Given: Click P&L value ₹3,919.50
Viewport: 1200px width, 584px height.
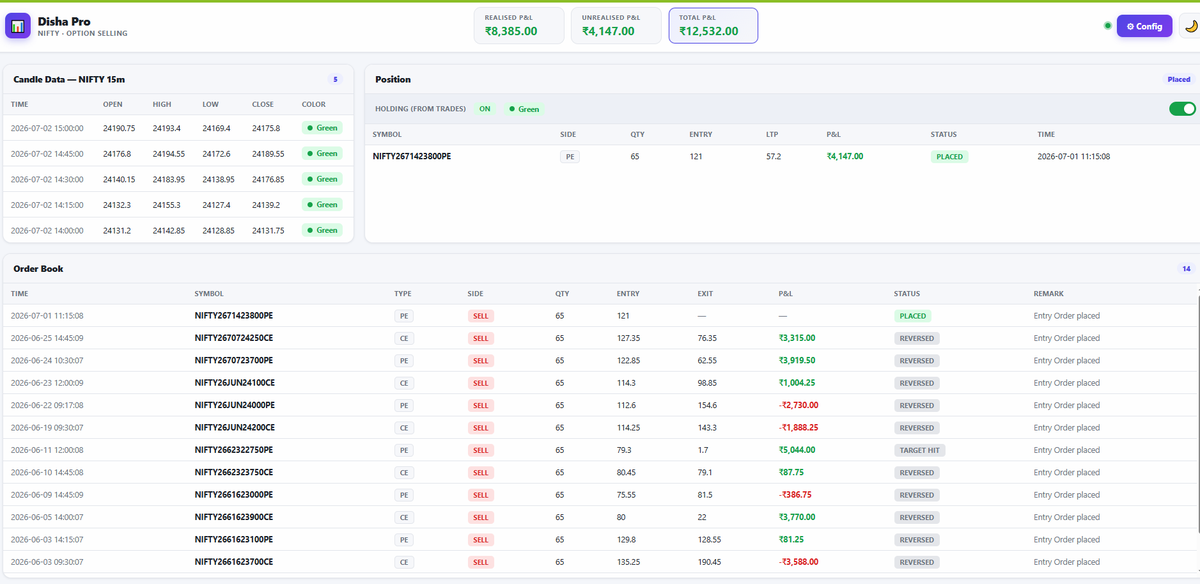Looking at the screenshot, I should (798, 361).
